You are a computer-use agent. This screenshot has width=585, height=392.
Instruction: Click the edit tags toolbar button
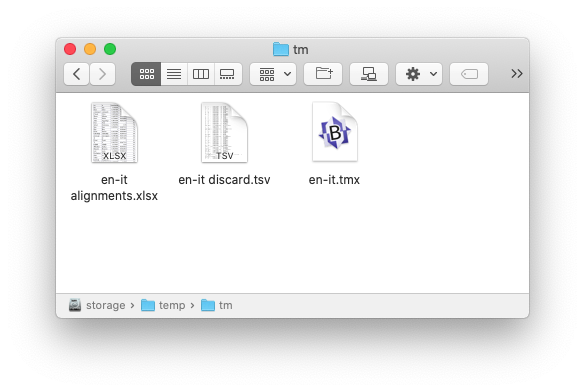[x=469, y=74]
